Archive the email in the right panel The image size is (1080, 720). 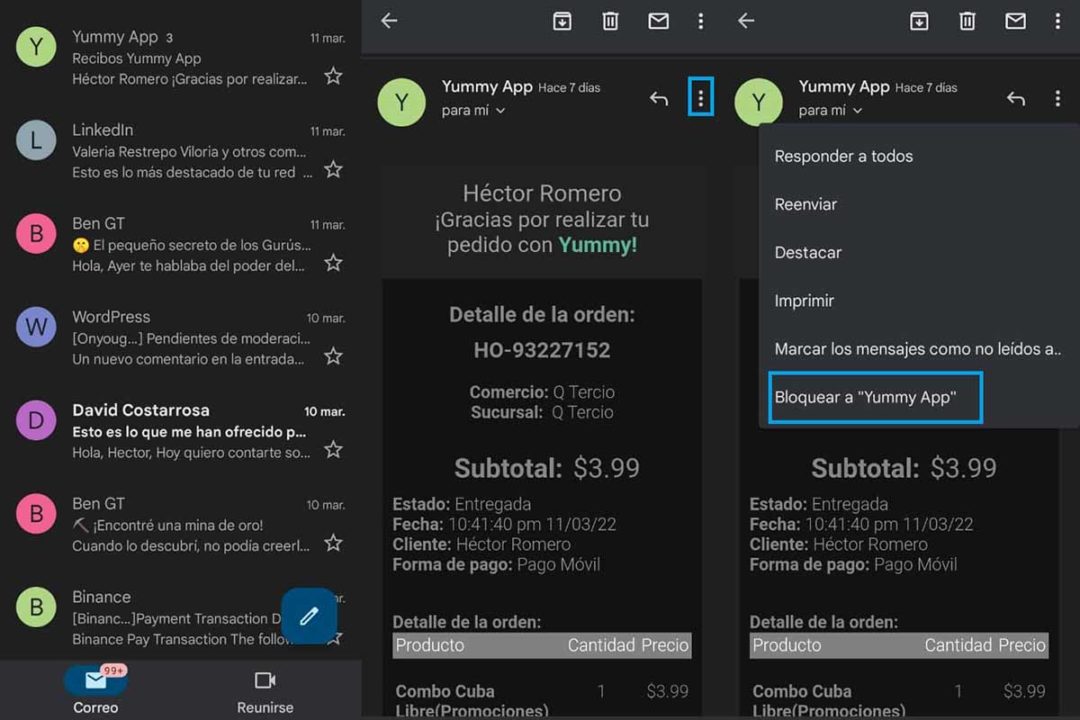point(919,21)
